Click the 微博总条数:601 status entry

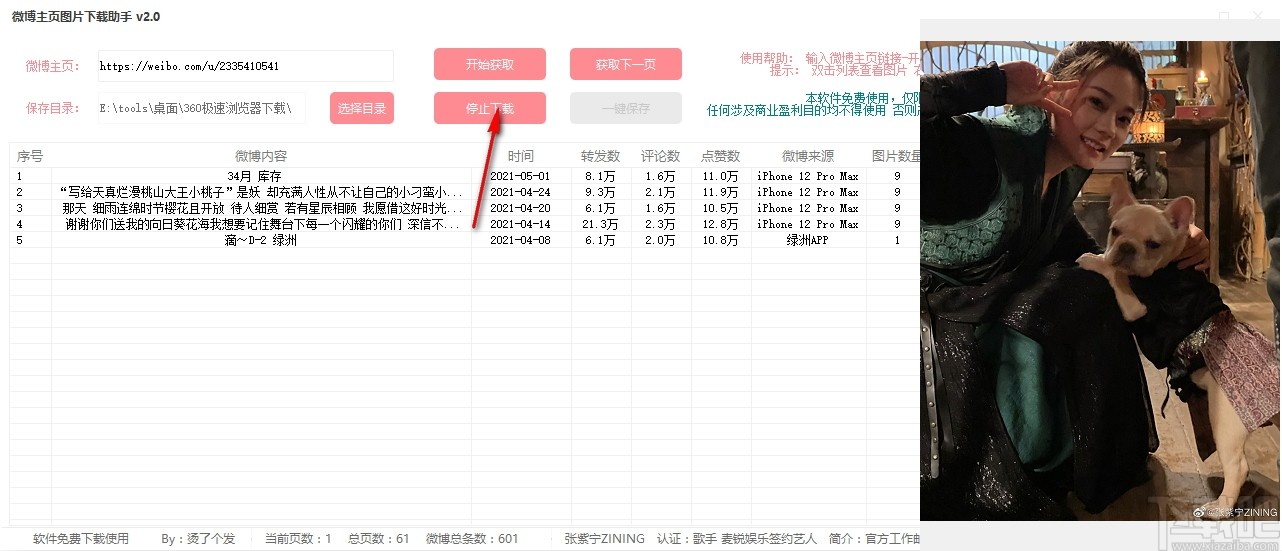tap(472, 538)
